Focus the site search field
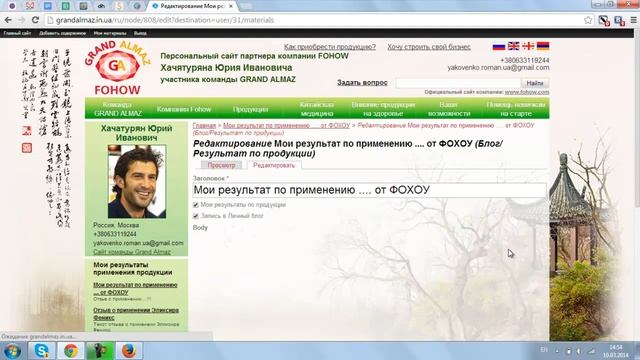 [x=458, y=83]
